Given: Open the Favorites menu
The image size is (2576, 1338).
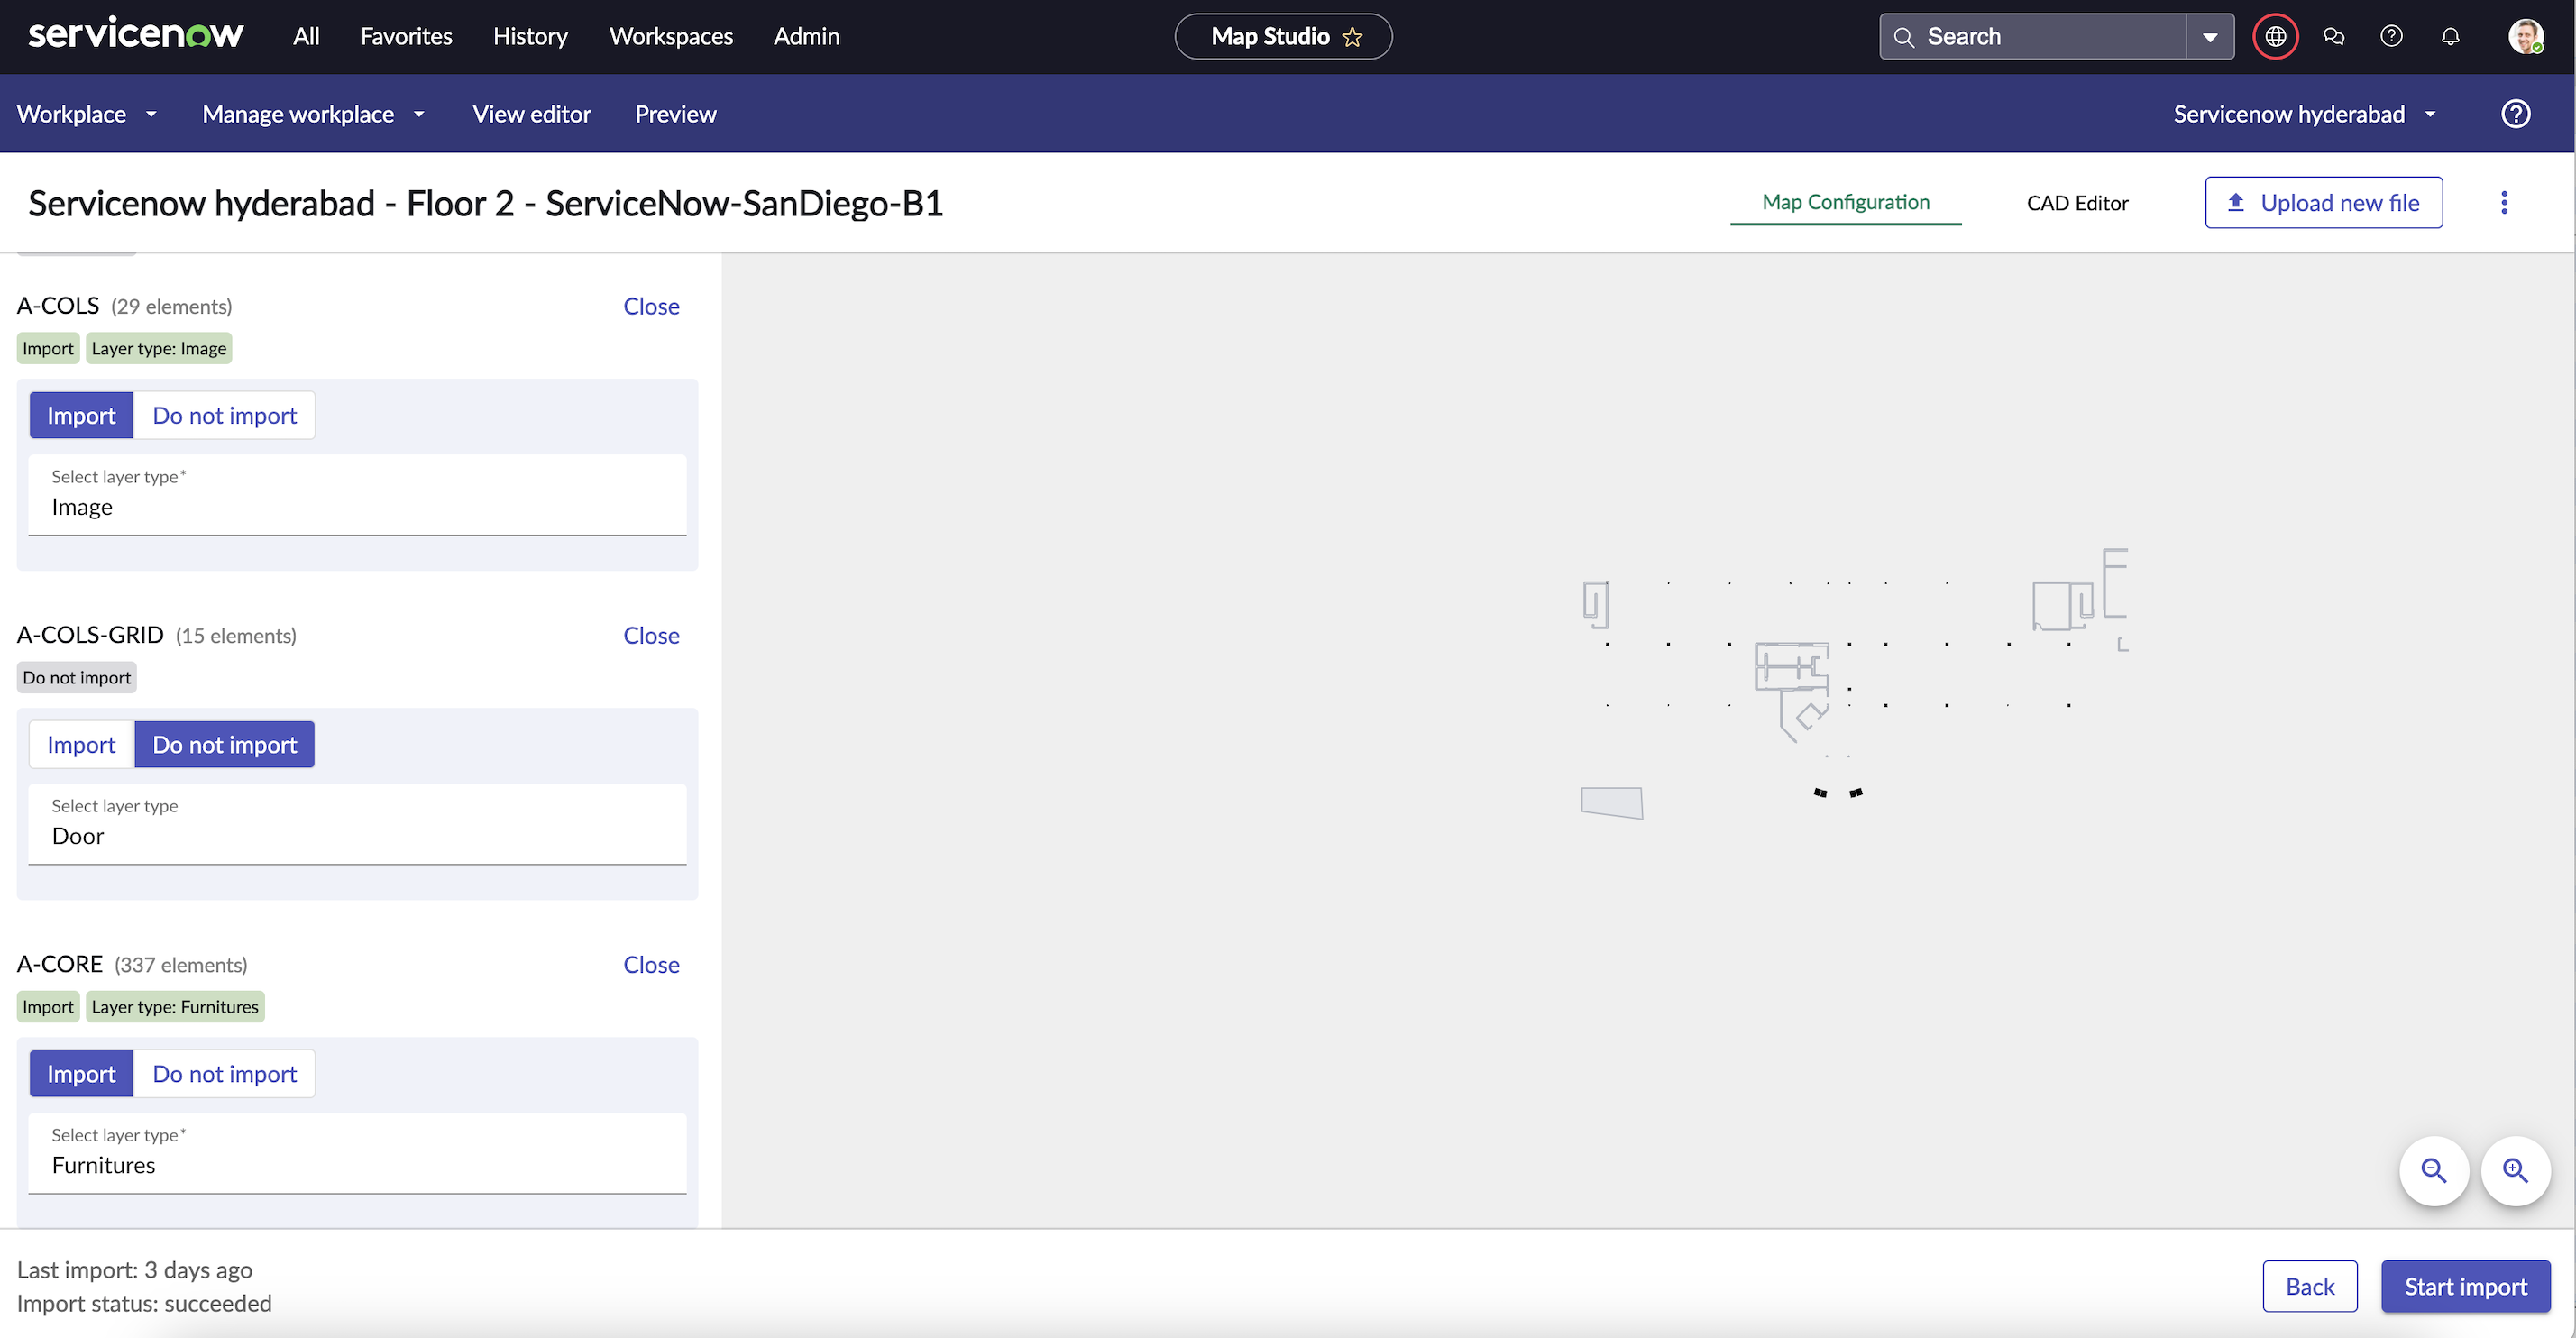Looking at the screenshot, I should coord(406,36).
